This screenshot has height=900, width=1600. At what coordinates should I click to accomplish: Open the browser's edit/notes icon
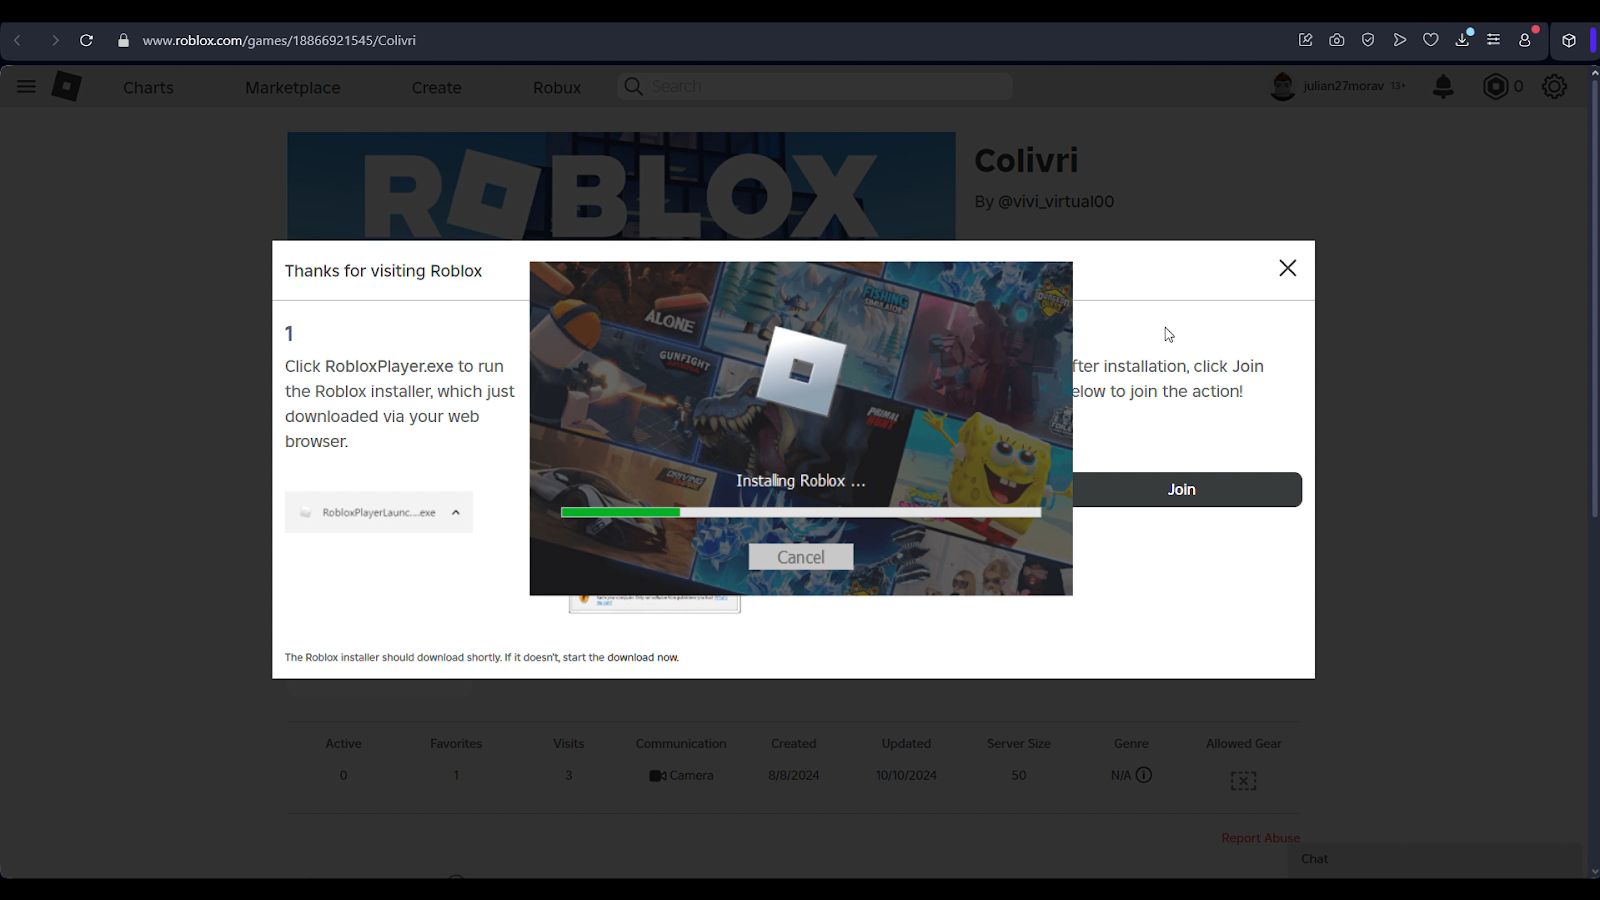pos(1305,40)
